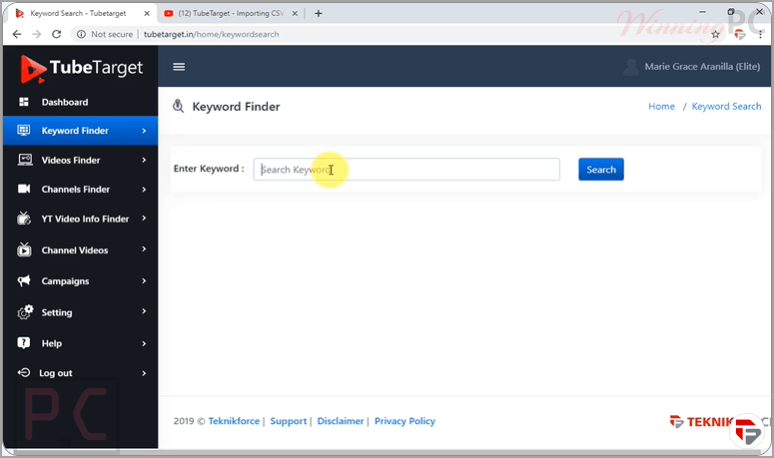This screenshot has height=458, width=774.
Task: Open Privacy Policy footer link
Action: pyautogui.click(x=405, y=421)
